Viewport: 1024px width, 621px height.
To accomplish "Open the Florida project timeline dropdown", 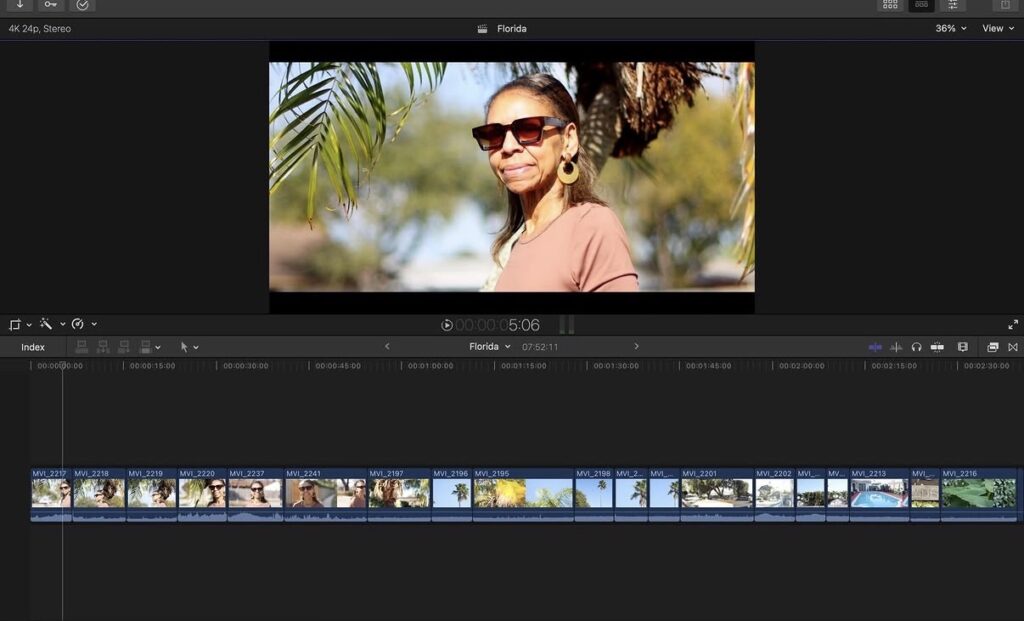I will click(490, 347).
